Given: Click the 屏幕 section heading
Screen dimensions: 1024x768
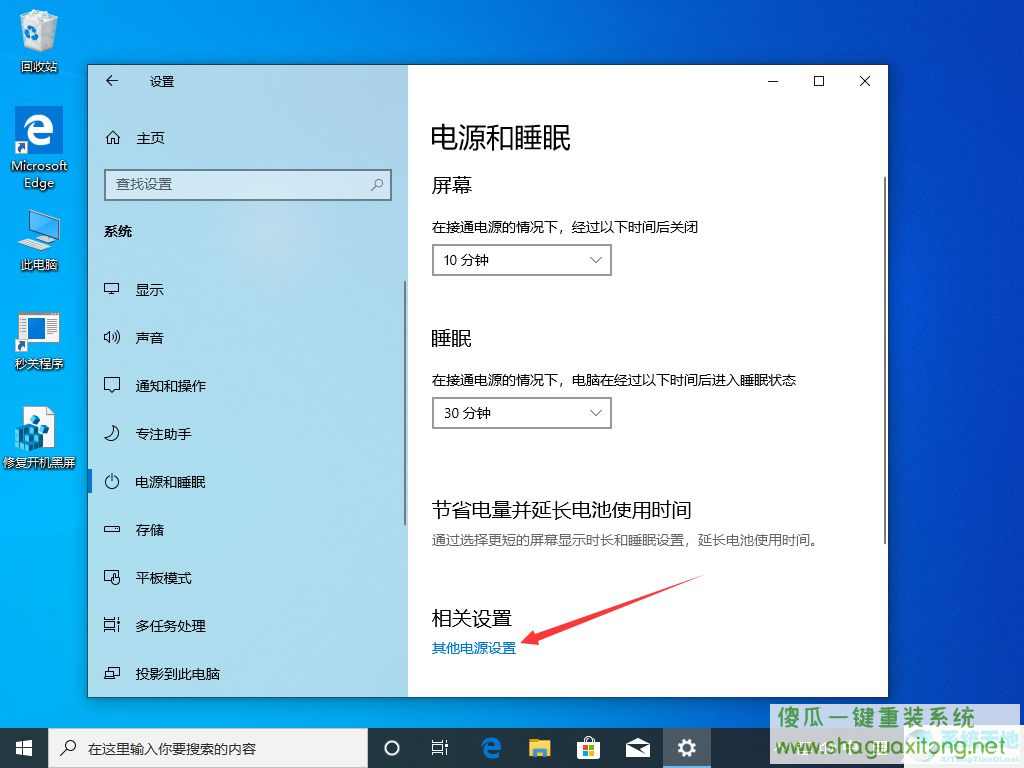Looking at the screenshot, I should 451,185.
